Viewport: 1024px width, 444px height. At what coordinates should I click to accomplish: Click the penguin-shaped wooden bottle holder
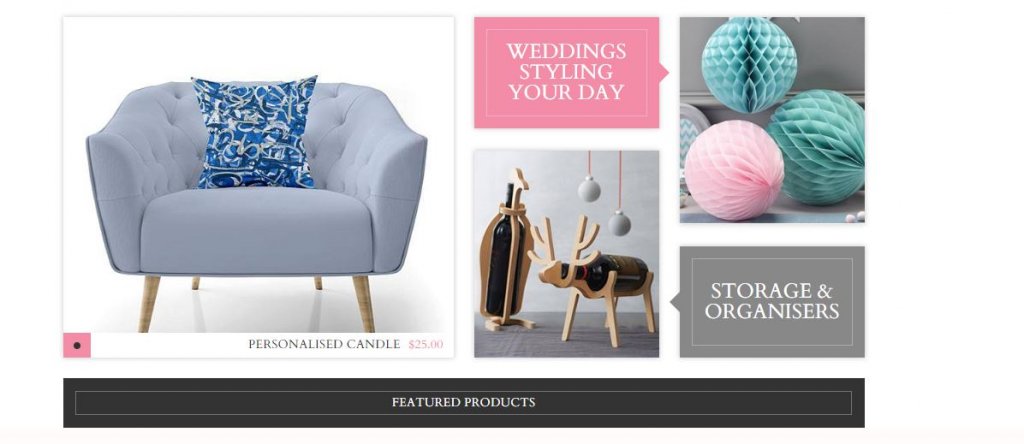[x=505, y=251]
